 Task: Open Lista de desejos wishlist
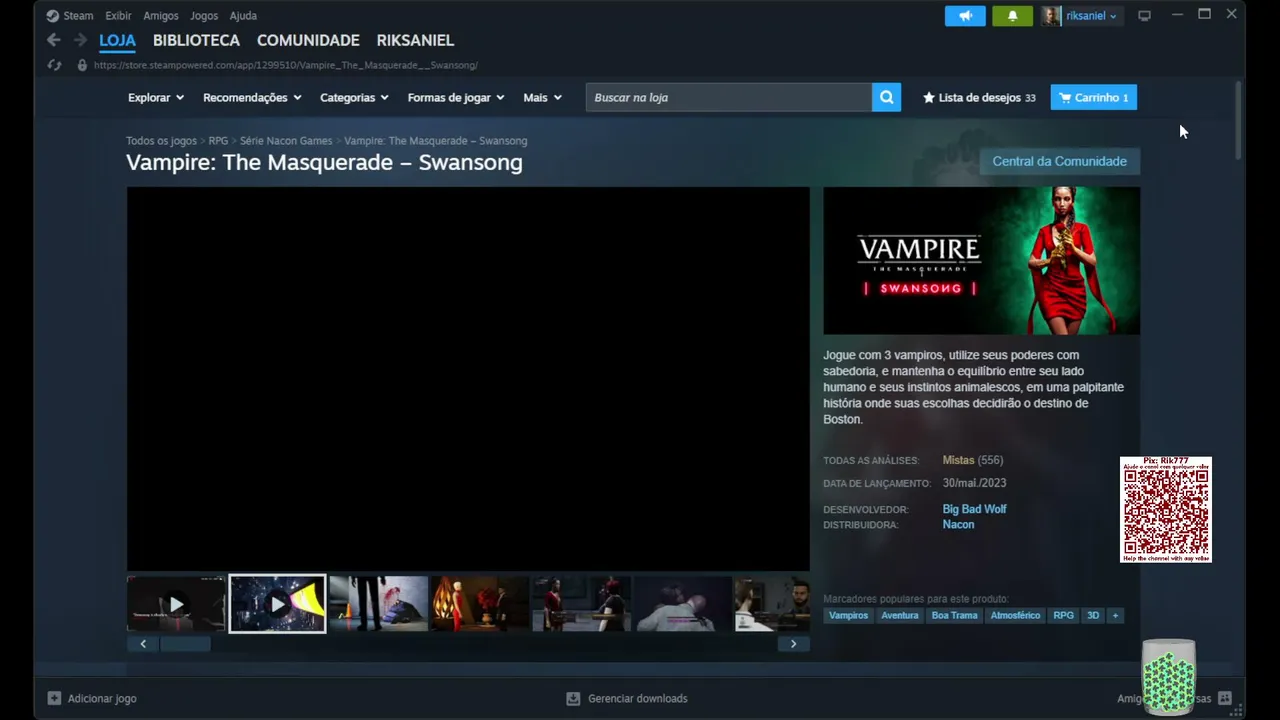(x=979, y=97)
